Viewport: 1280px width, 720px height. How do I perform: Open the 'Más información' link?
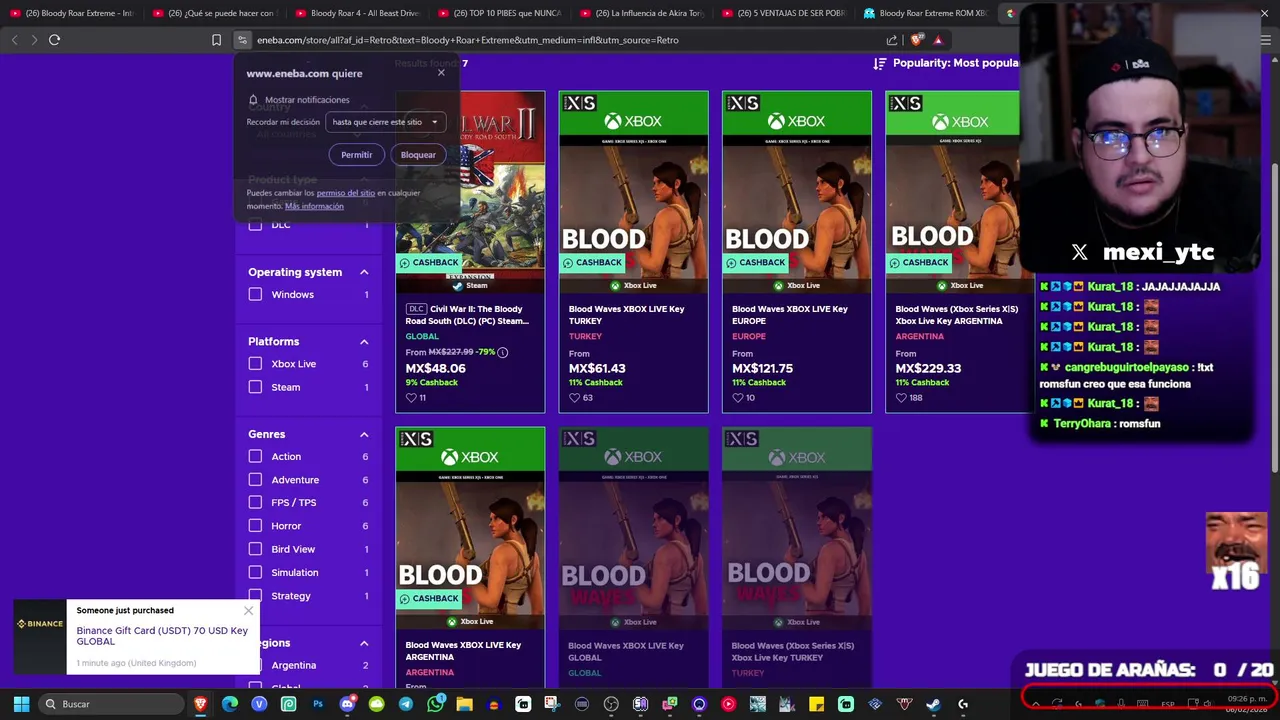click(314, 206)
